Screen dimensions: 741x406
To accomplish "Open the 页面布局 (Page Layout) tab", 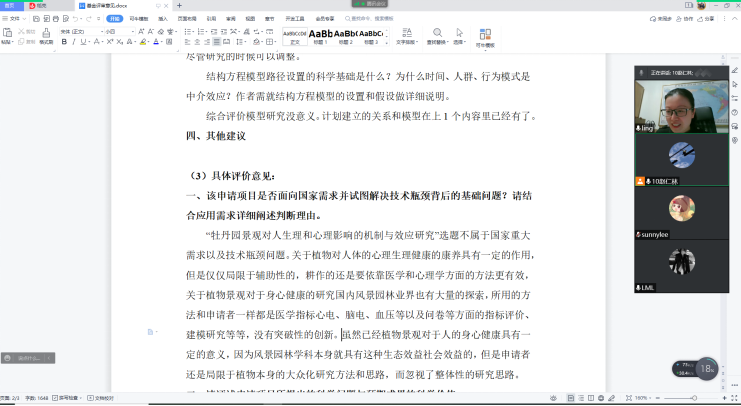I will (x=187, y=18).
